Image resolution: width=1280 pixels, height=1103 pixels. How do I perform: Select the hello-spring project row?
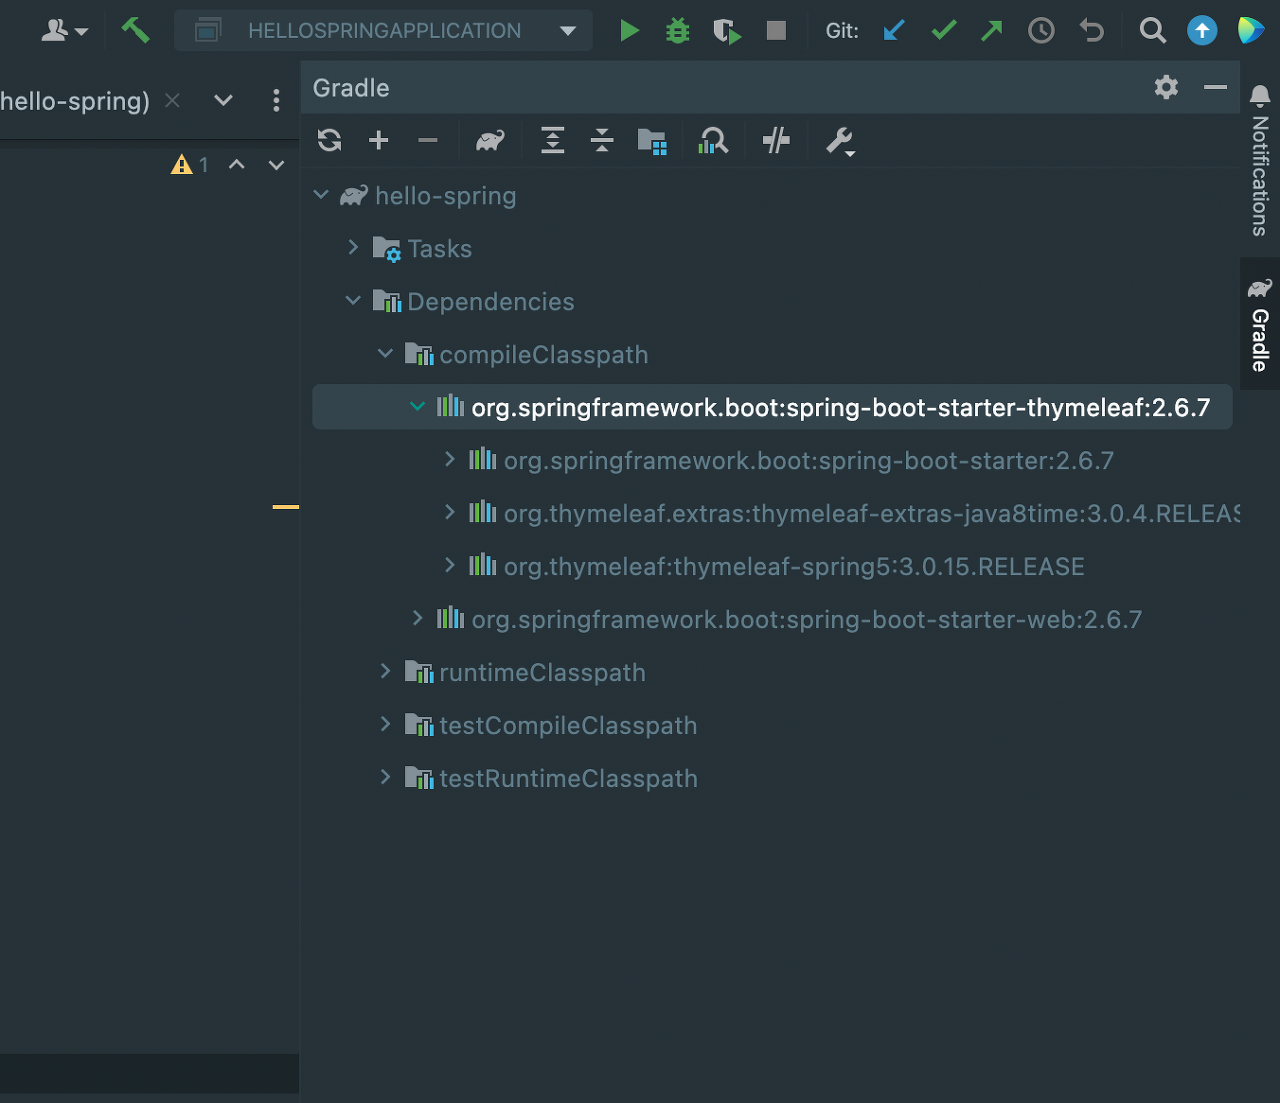coord(772,196)
